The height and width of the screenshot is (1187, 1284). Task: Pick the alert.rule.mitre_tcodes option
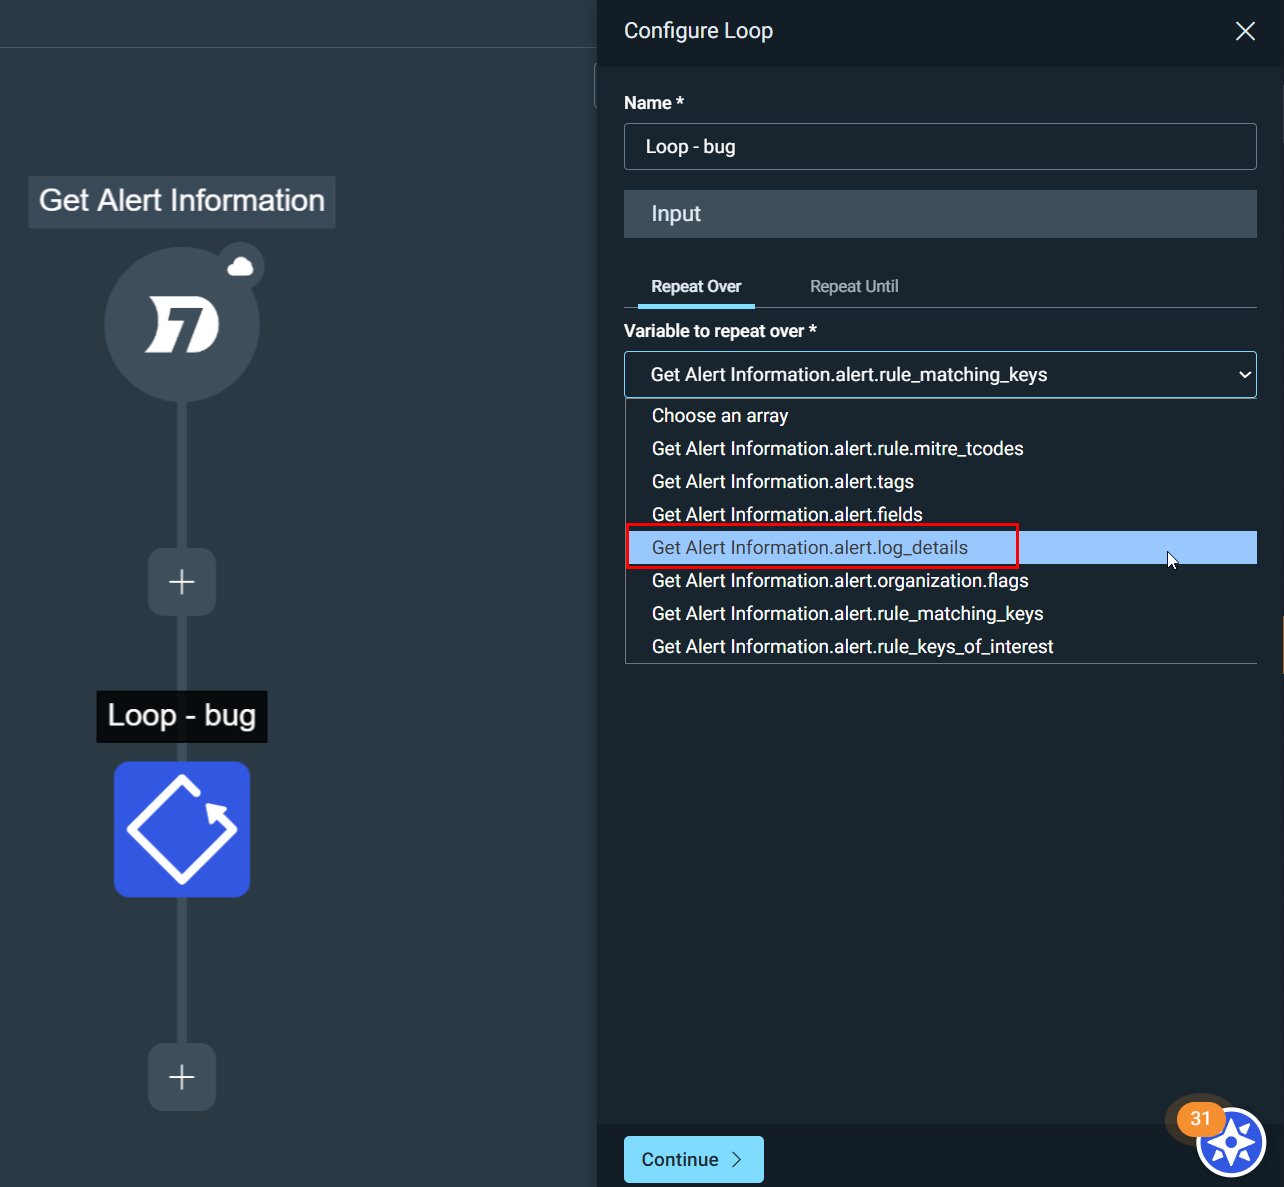point(837,449)
